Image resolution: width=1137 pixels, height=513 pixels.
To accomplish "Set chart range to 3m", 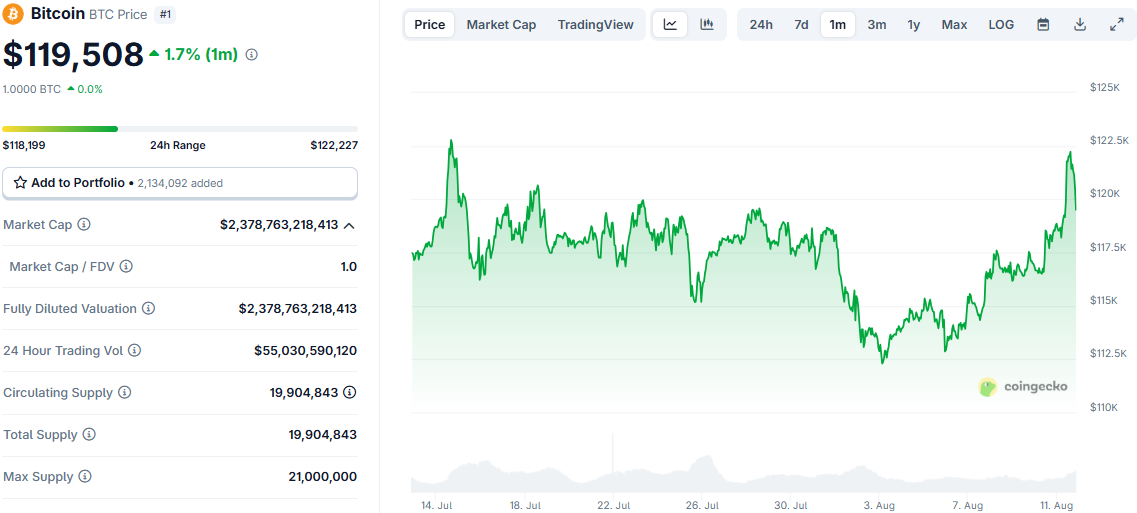I will [877, 25].
